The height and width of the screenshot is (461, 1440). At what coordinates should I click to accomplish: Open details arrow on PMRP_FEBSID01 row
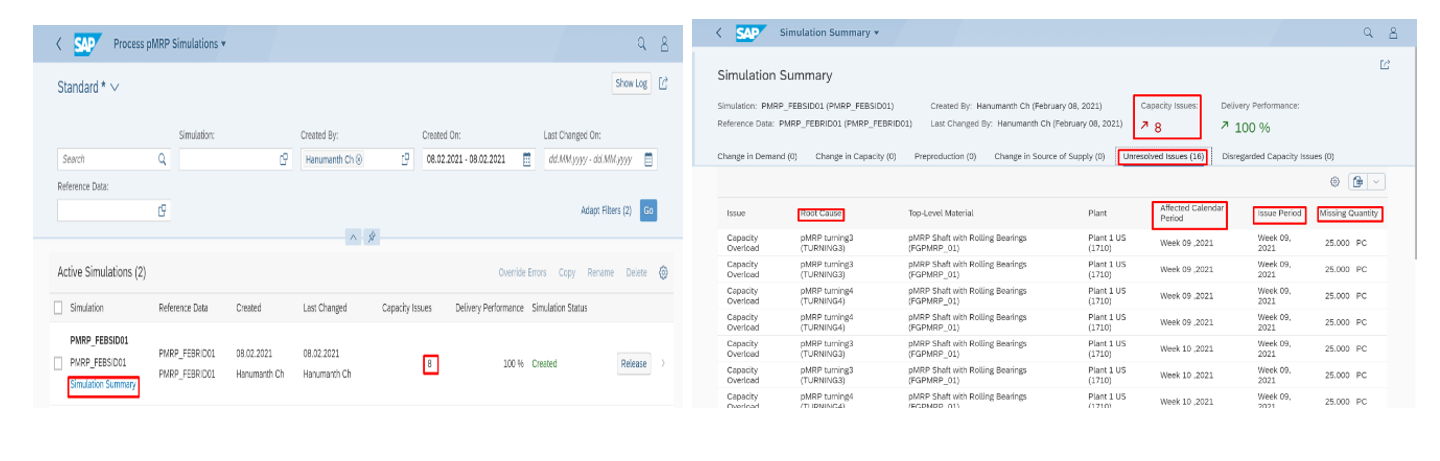pyautogui.click(x=663, y=363)
